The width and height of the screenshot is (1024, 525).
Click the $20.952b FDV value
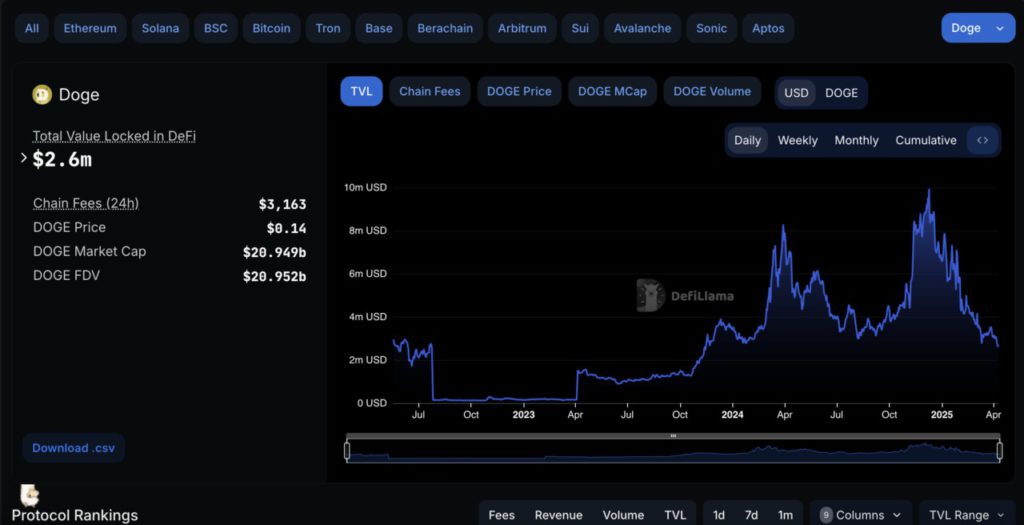pos(274,276)
